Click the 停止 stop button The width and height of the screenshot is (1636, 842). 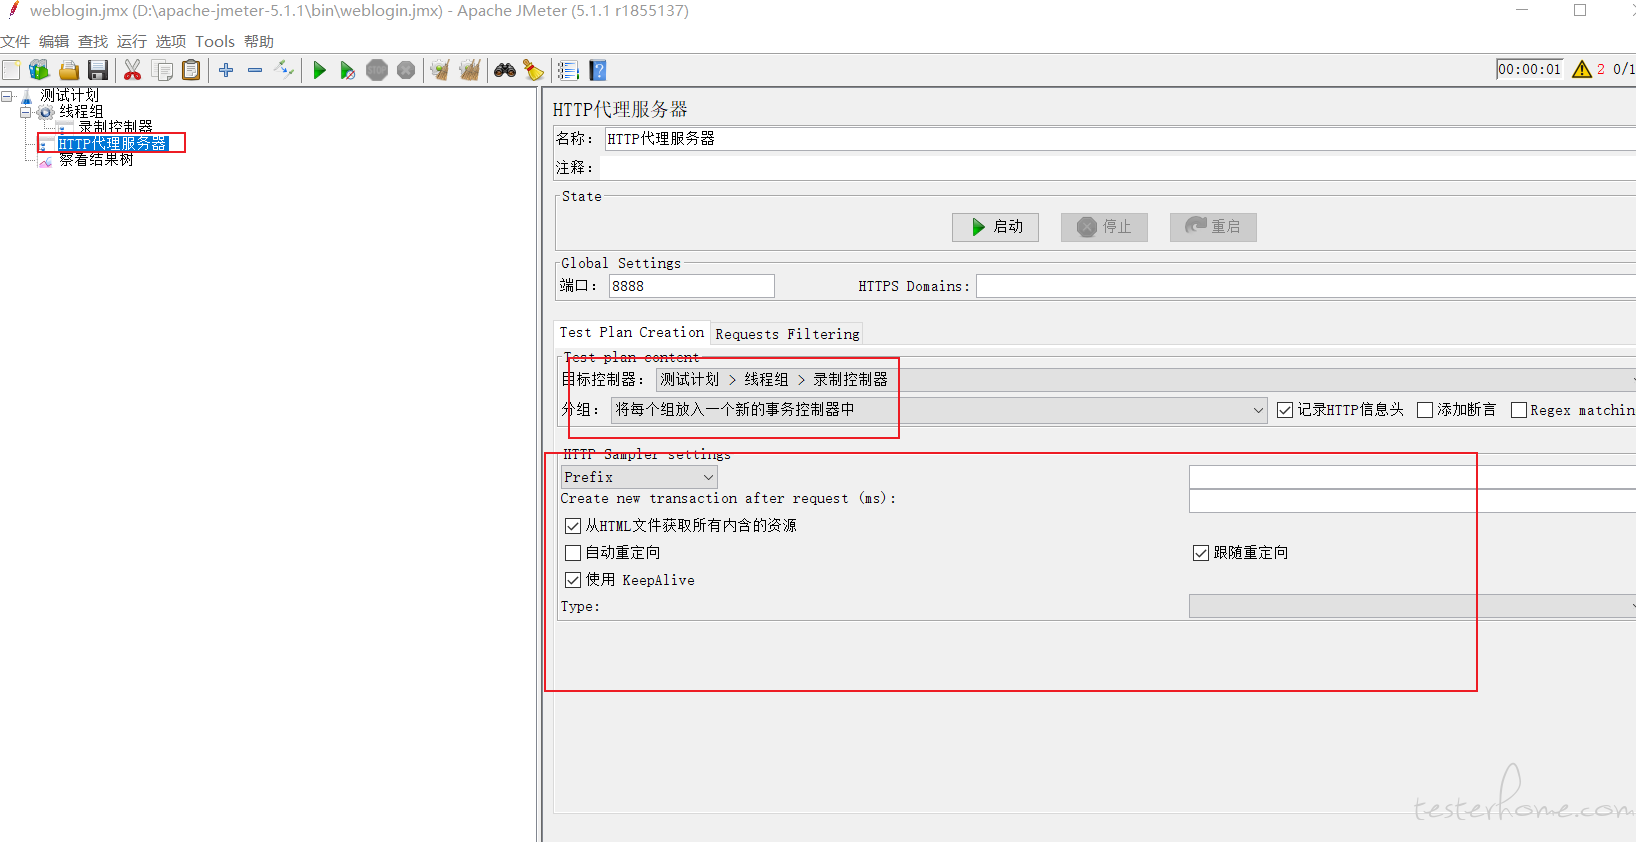[x=1104, y=227]
